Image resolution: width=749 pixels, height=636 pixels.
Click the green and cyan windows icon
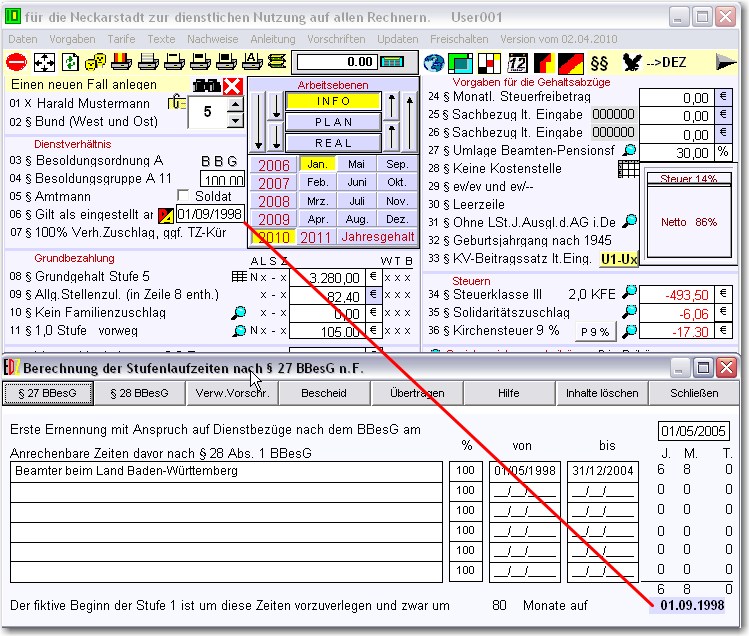point(461,63)
